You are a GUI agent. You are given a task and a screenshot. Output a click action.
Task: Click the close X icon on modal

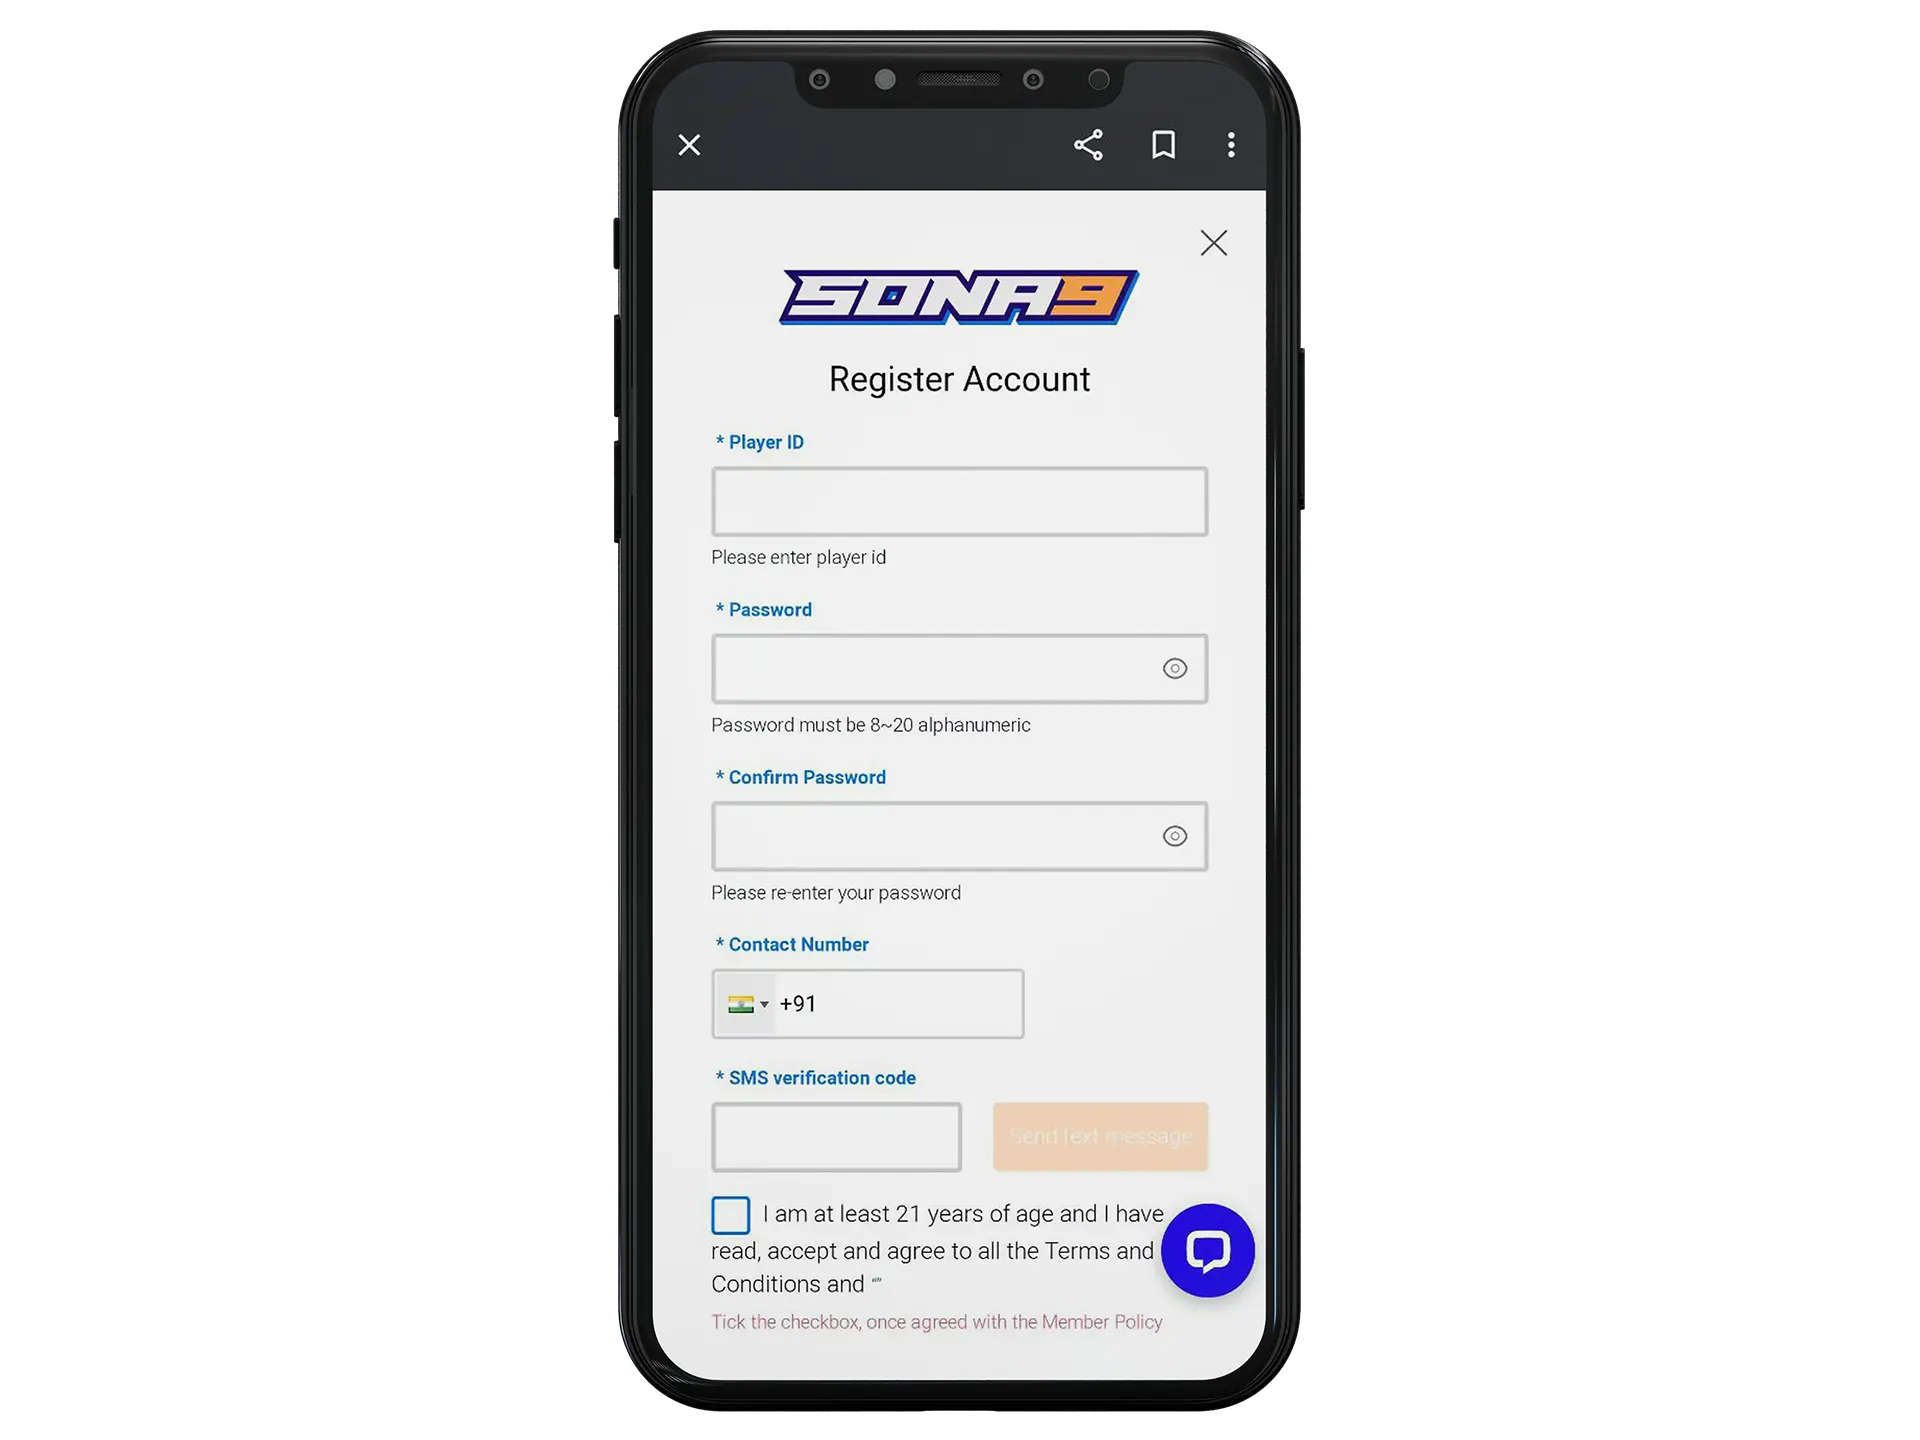[1212, 242]
